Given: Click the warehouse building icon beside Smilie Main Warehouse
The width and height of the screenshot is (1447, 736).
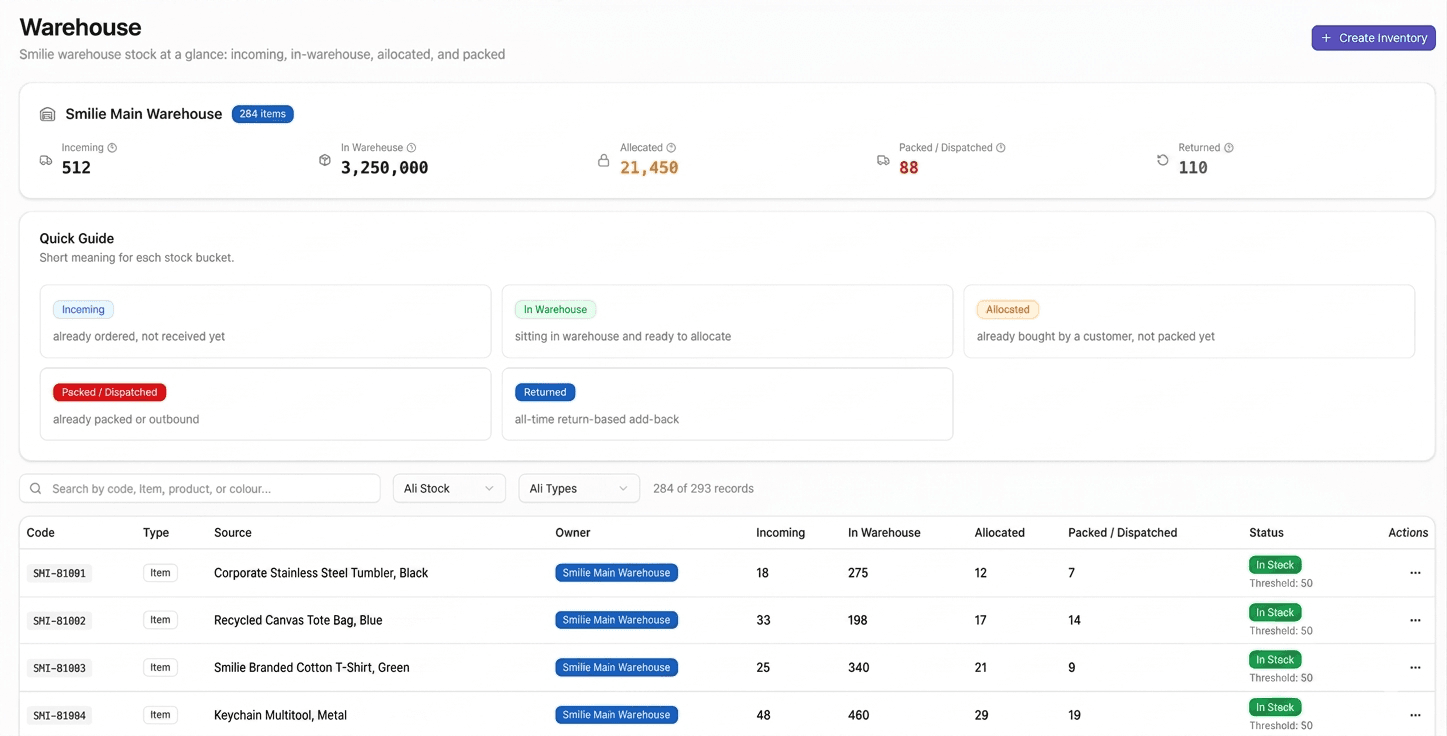Looking at the screenshot, I should pos(47,114).
